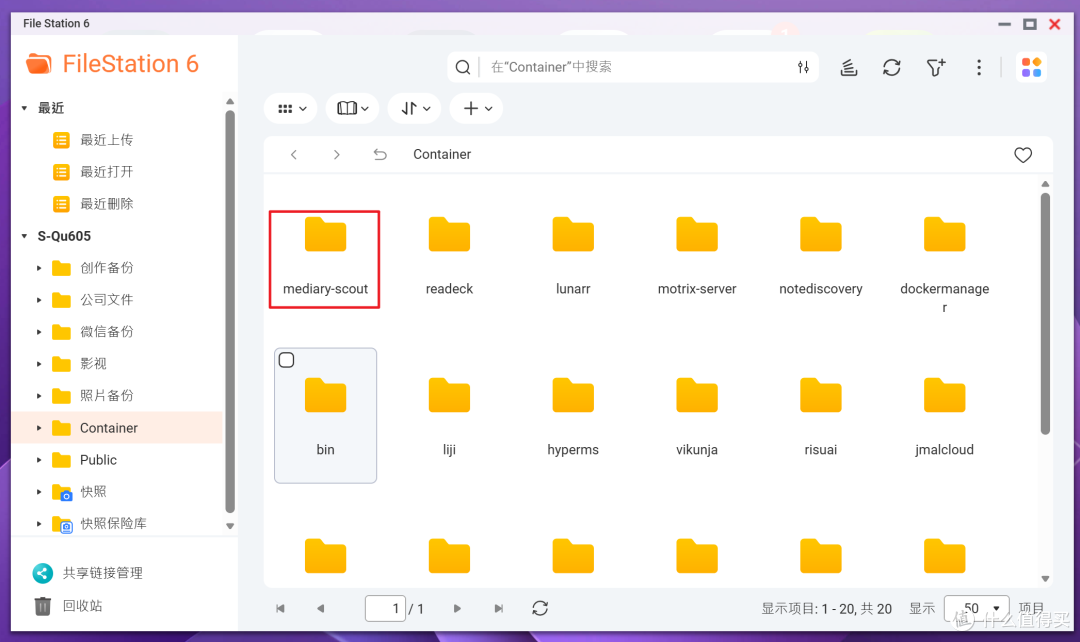This screenshot has height=642, width=1080.
Task: Open background tasks stack icon
Action: point(849,67)
